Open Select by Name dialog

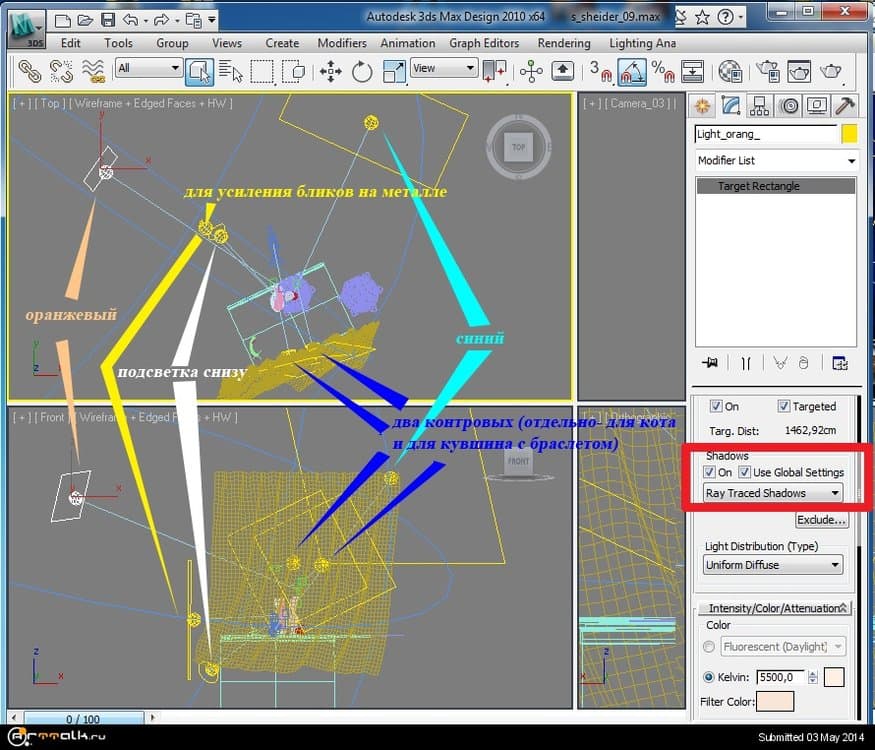230,71
